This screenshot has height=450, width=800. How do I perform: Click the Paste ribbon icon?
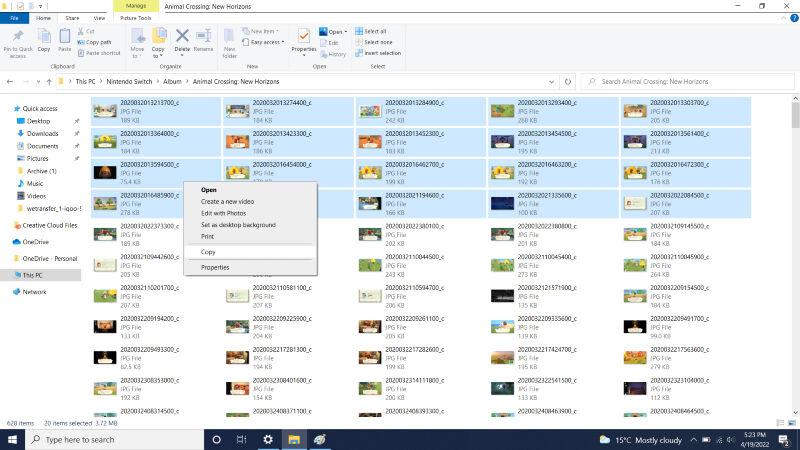[x=64, y=41]
